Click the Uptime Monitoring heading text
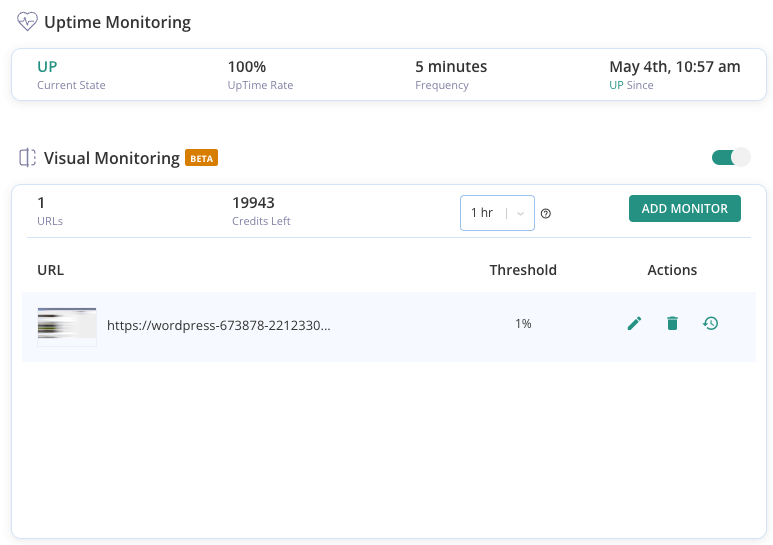This screenshot has height=545, width=773. click(117, 22)
